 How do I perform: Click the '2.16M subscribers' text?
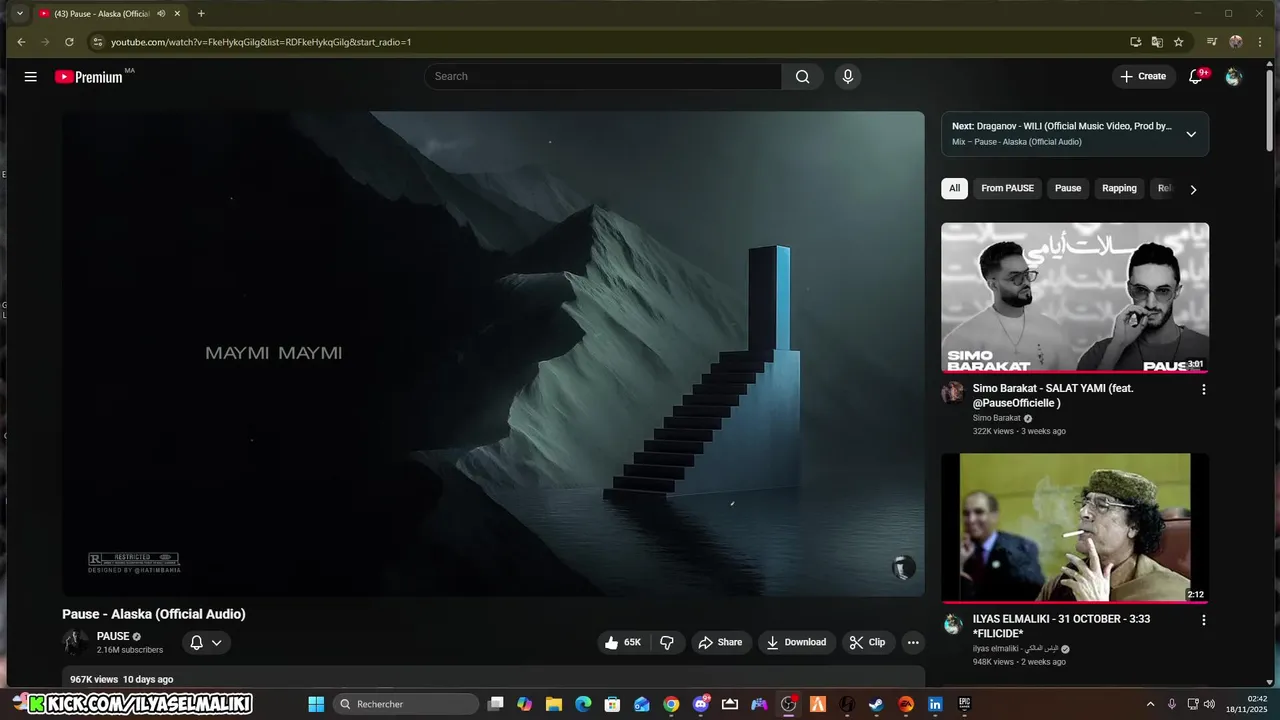[x=130, y=650]
